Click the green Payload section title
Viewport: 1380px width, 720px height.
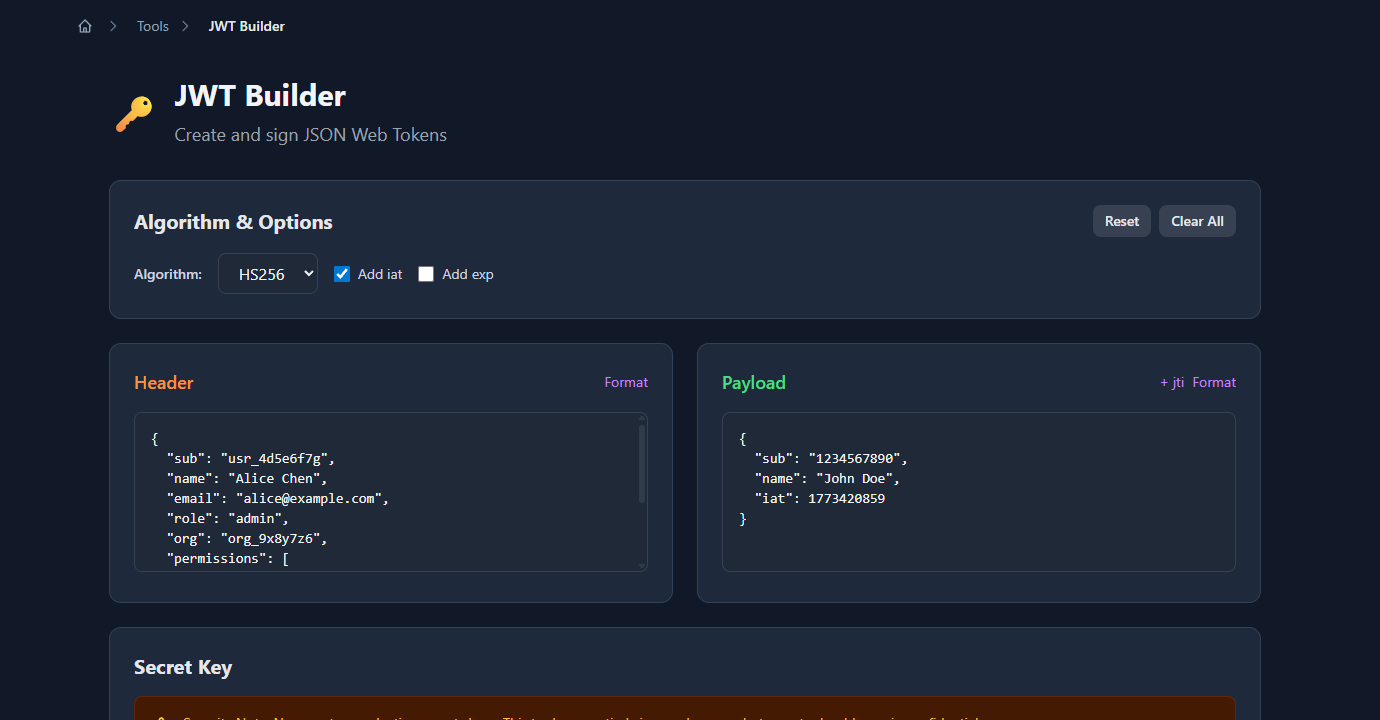(754, 383)
